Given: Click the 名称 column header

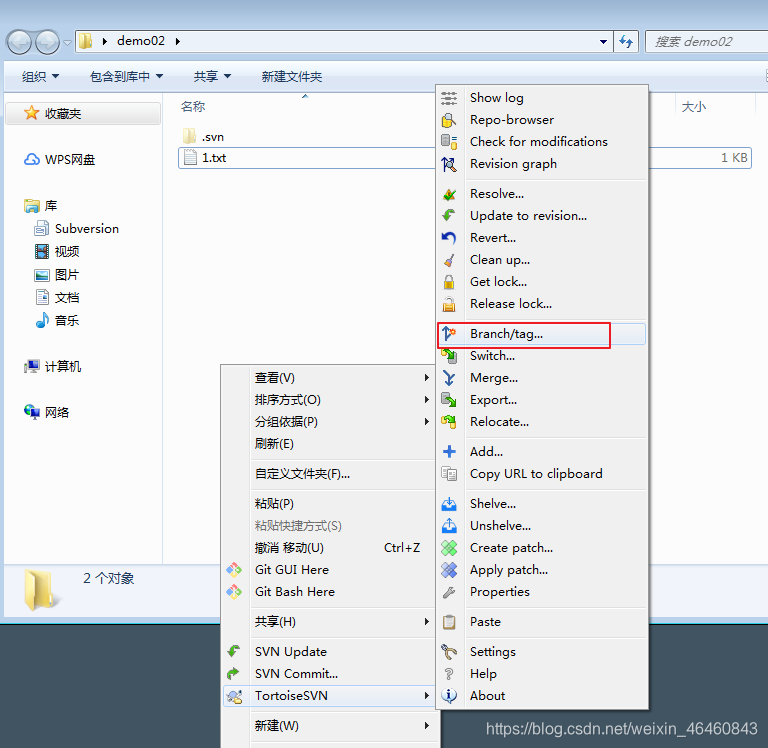Looking at the screenshot, I should coord(193,107).
